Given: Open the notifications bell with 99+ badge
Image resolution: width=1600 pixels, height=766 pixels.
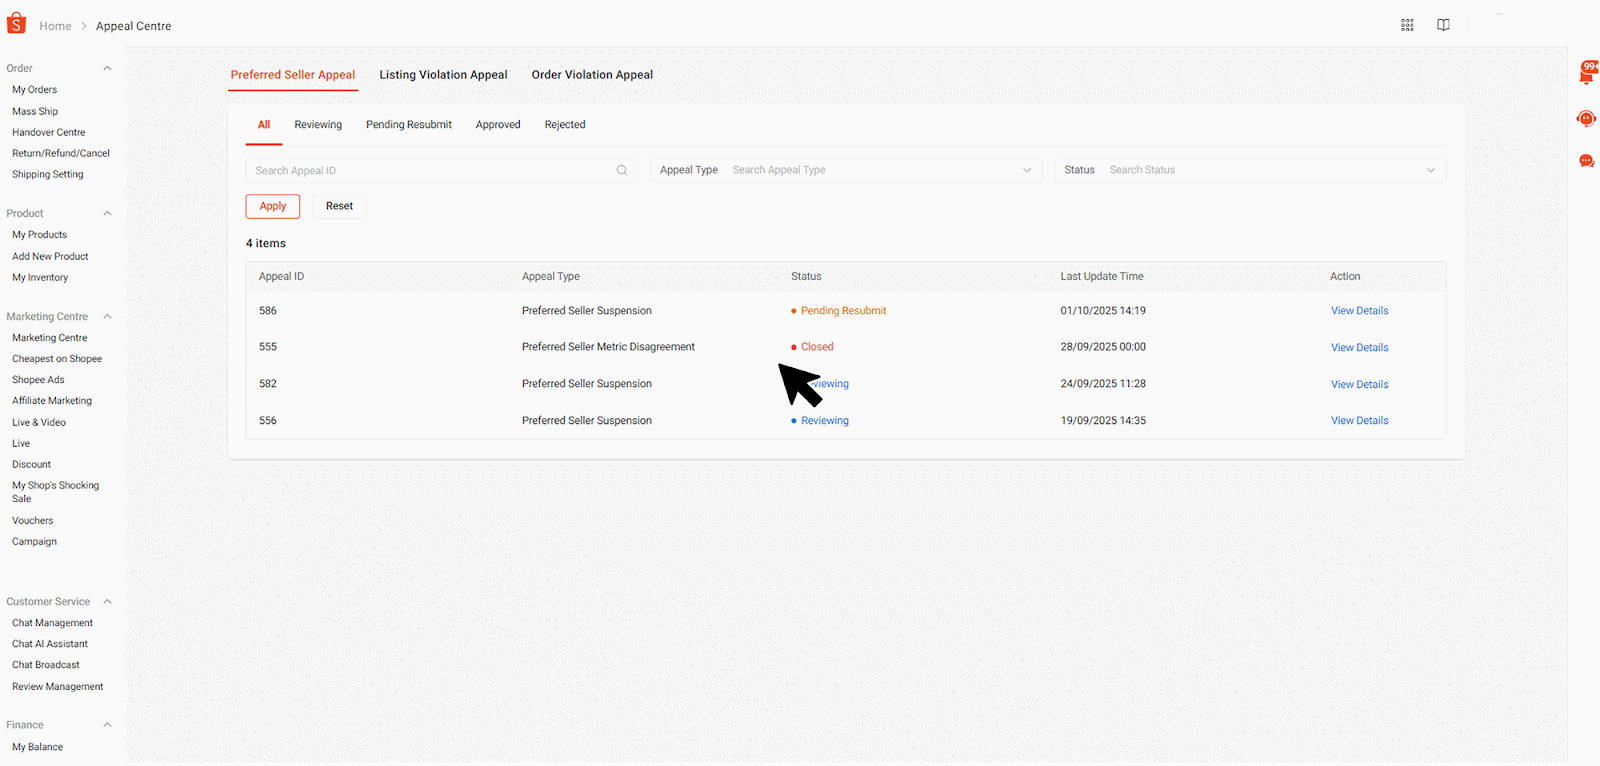Looking at the screenshot, I should coord(1586,74).
